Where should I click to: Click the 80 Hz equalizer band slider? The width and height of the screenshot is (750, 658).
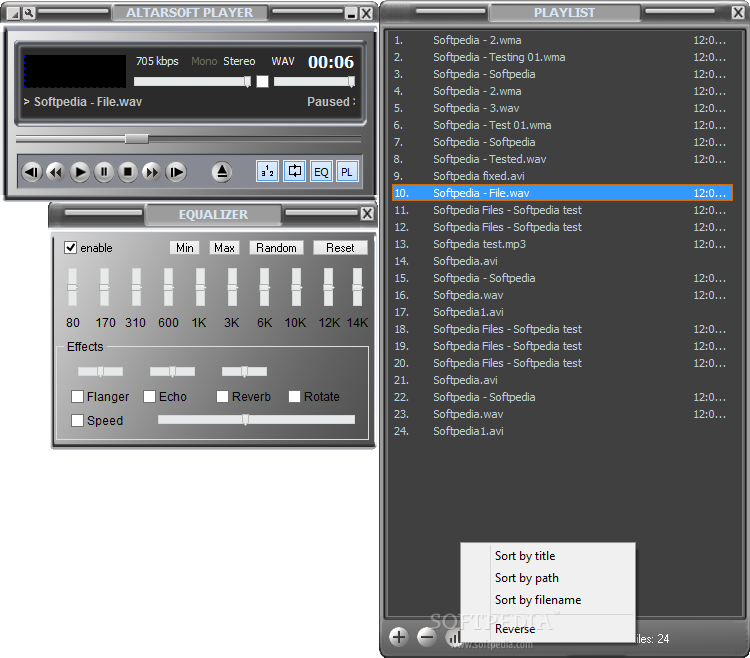(72, 287)
